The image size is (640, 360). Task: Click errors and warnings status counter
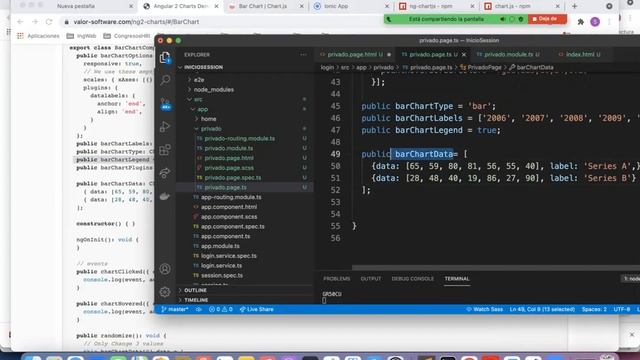(x=220, y=309)
